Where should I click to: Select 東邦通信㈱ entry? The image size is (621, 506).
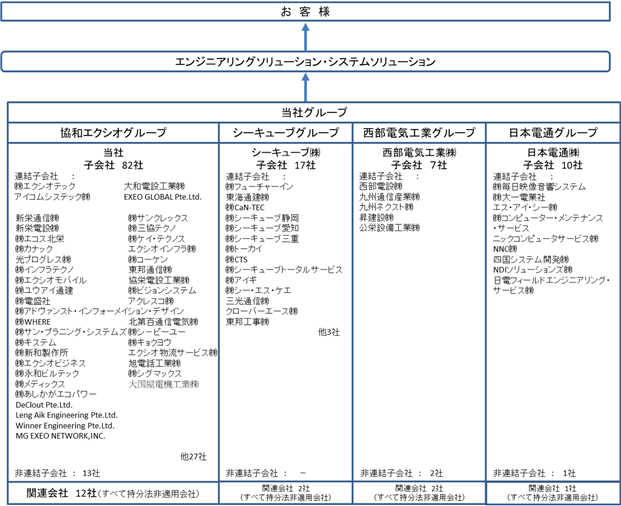pyautogui.click(x=150, y=270)
